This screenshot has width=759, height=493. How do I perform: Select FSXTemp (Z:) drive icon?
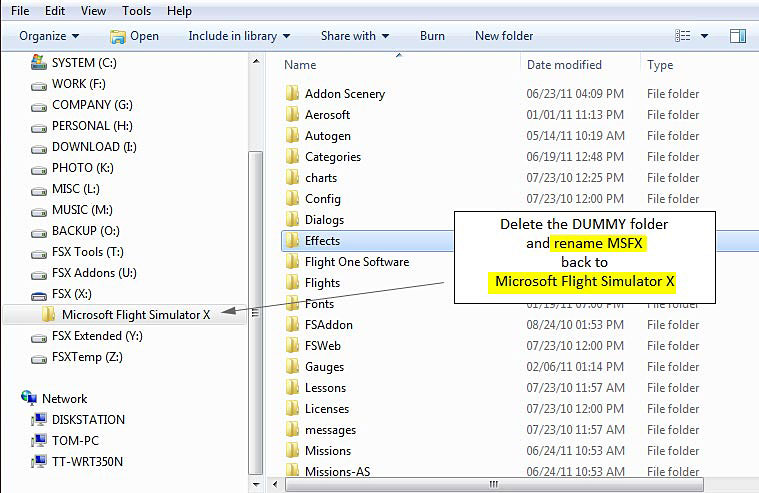click(39, 359)
